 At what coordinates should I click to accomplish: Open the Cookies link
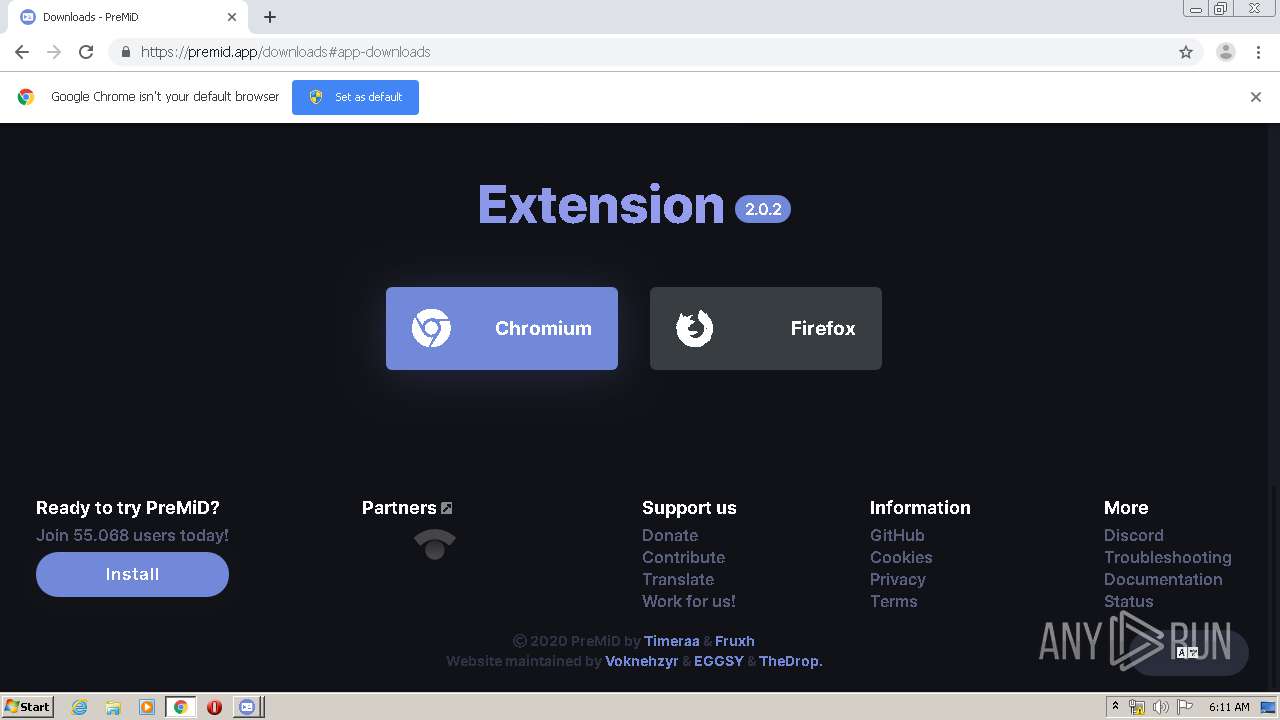901,557
